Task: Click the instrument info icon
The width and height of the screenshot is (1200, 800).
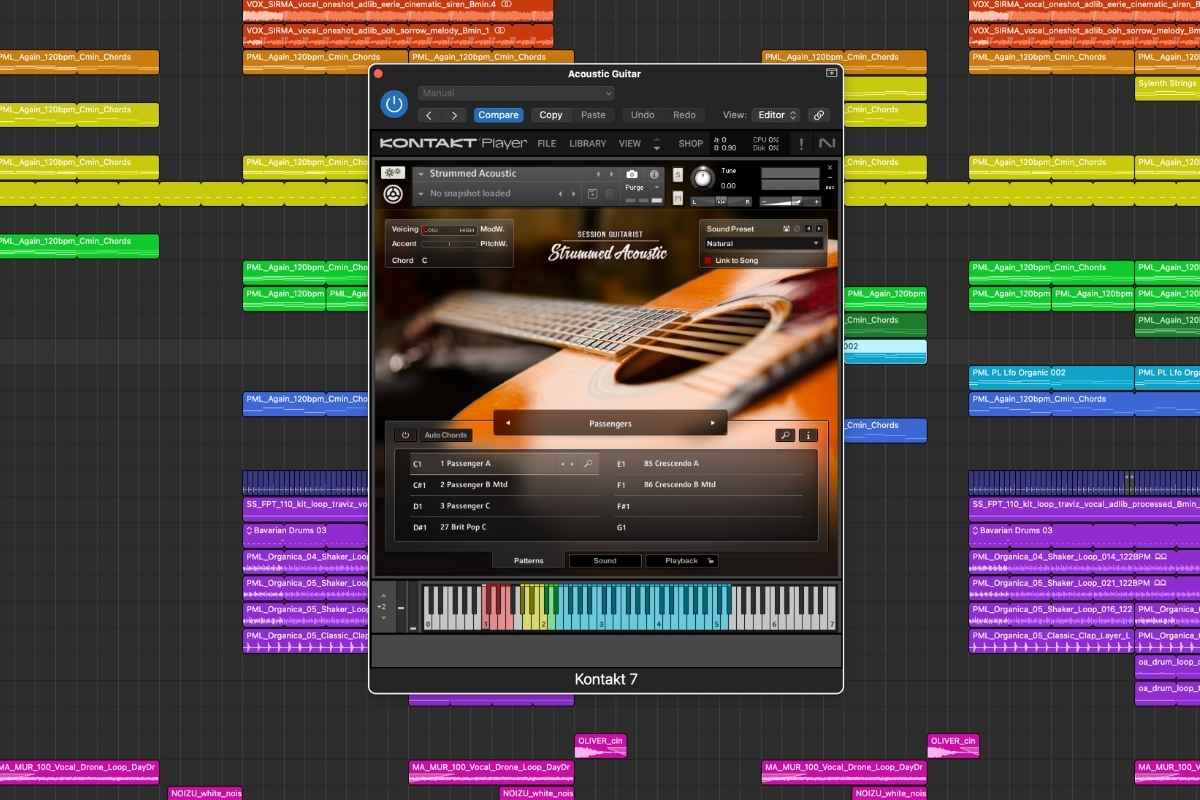Action: point(654,174)
